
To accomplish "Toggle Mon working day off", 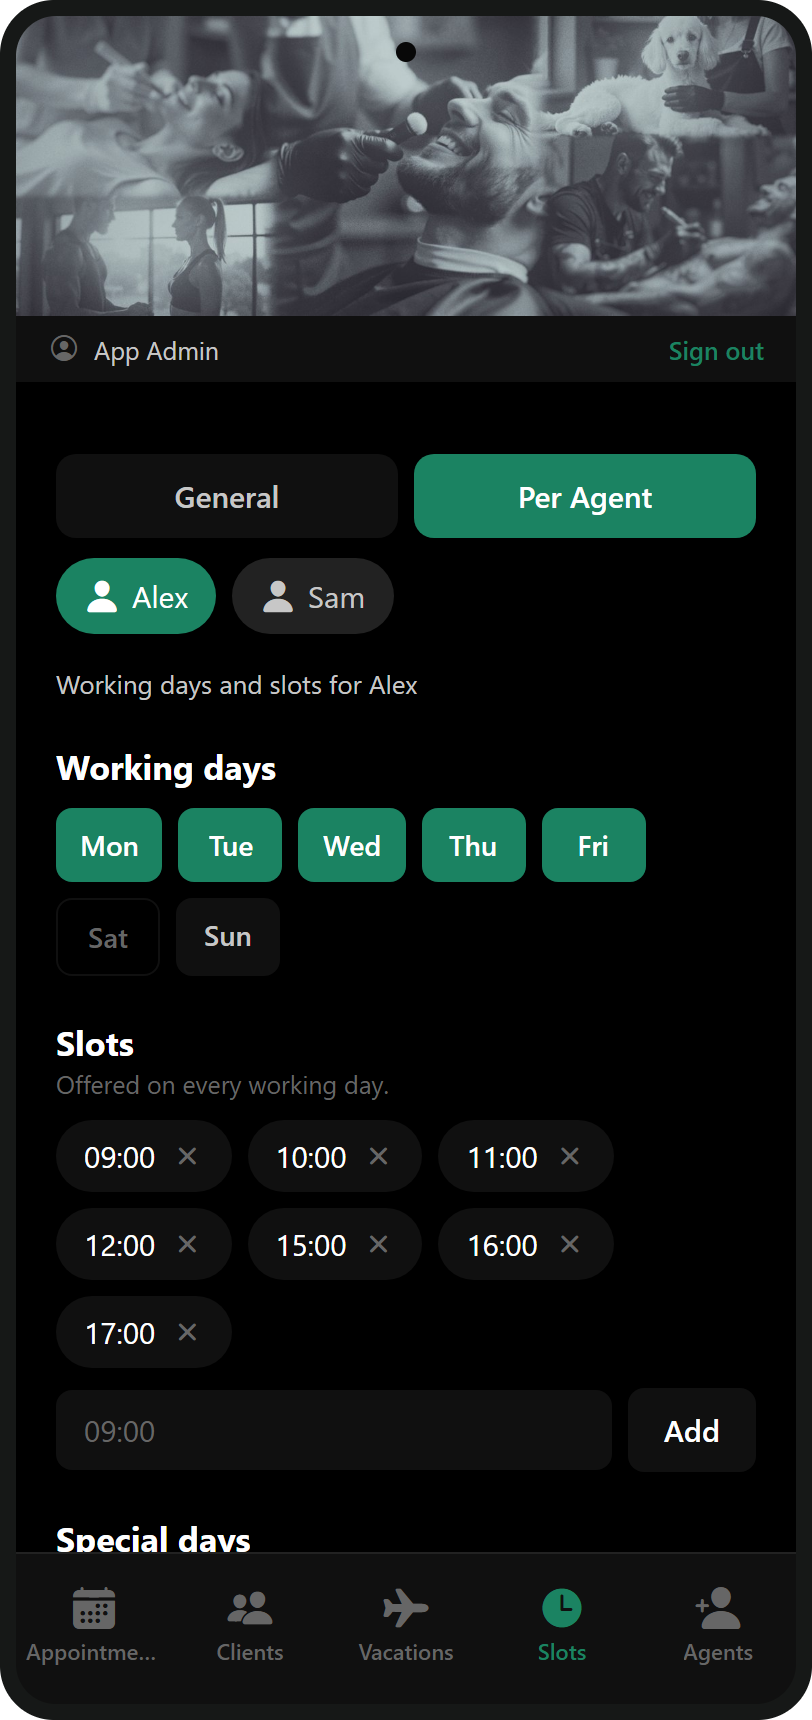I will 109,845.
